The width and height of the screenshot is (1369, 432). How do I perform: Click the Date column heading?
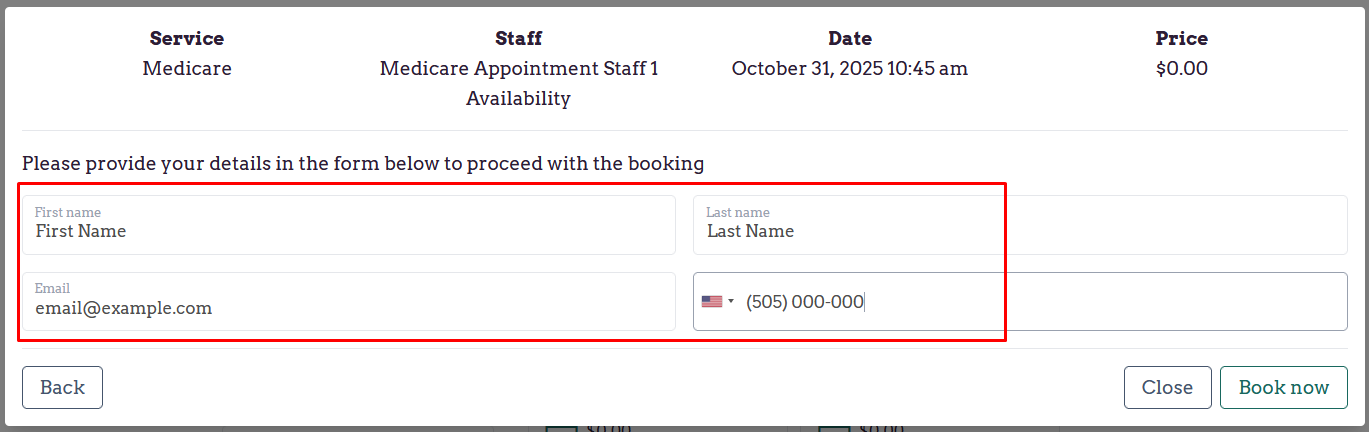(x=850, y=39)
